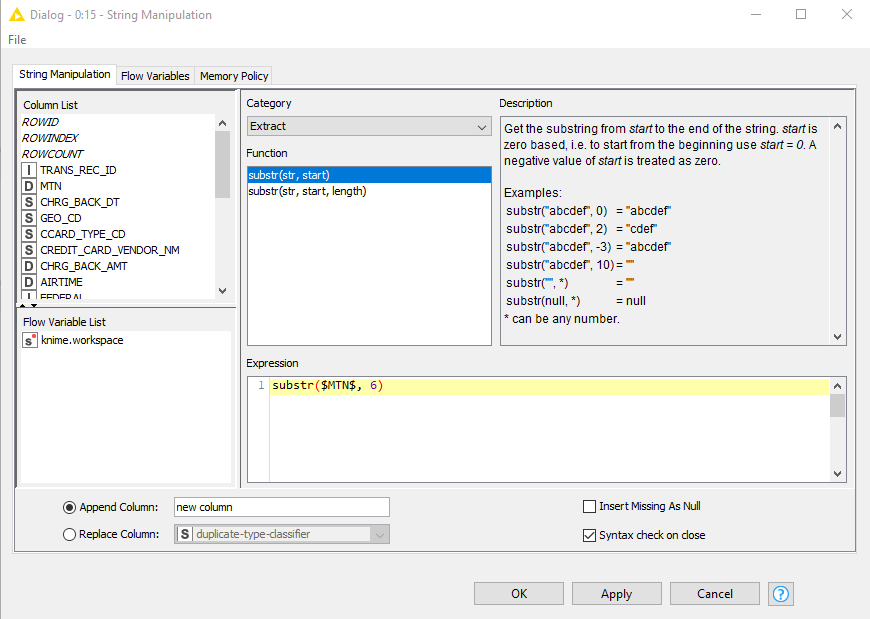Switch to the Memory Policy tab
Viewport: 870px width, 619px height.
pos(234,76)
